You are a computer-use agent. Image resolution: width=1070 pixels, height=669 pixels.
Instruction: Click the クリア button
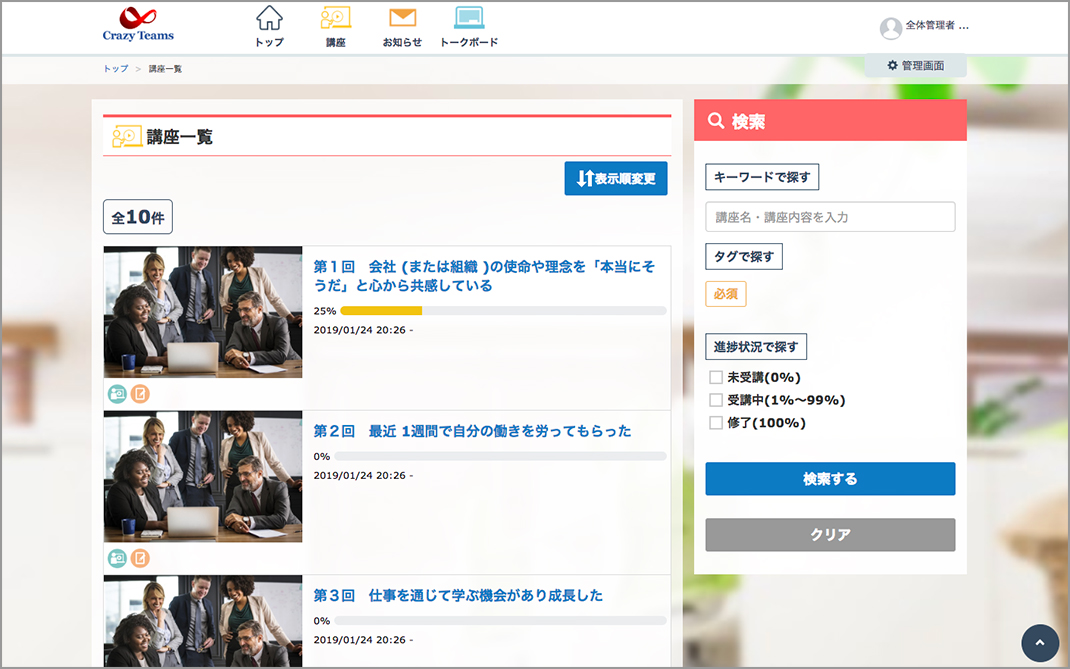pyautogui.click(x=830, y=535)
